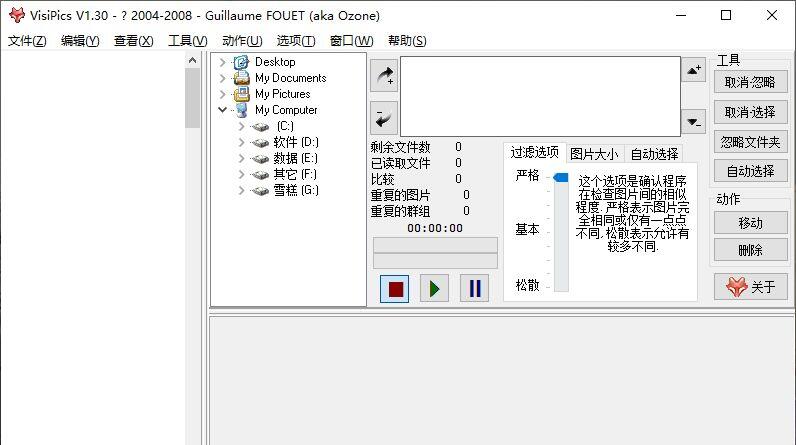Open the 选项(T) menu
Viewport: 796px width, 445px height.
pos(296,41)
